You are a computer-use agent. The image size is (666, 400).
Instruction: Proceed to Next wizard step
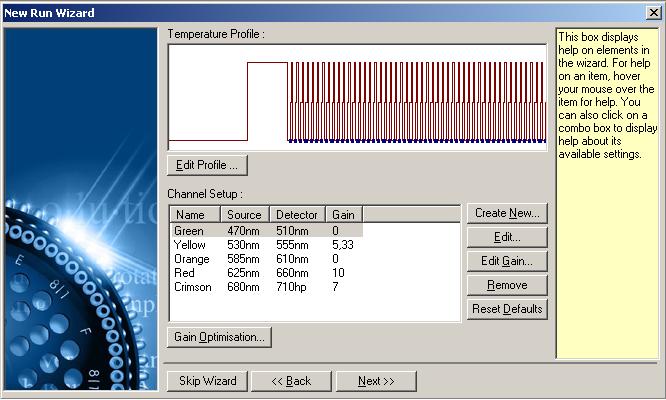(376, 381)
